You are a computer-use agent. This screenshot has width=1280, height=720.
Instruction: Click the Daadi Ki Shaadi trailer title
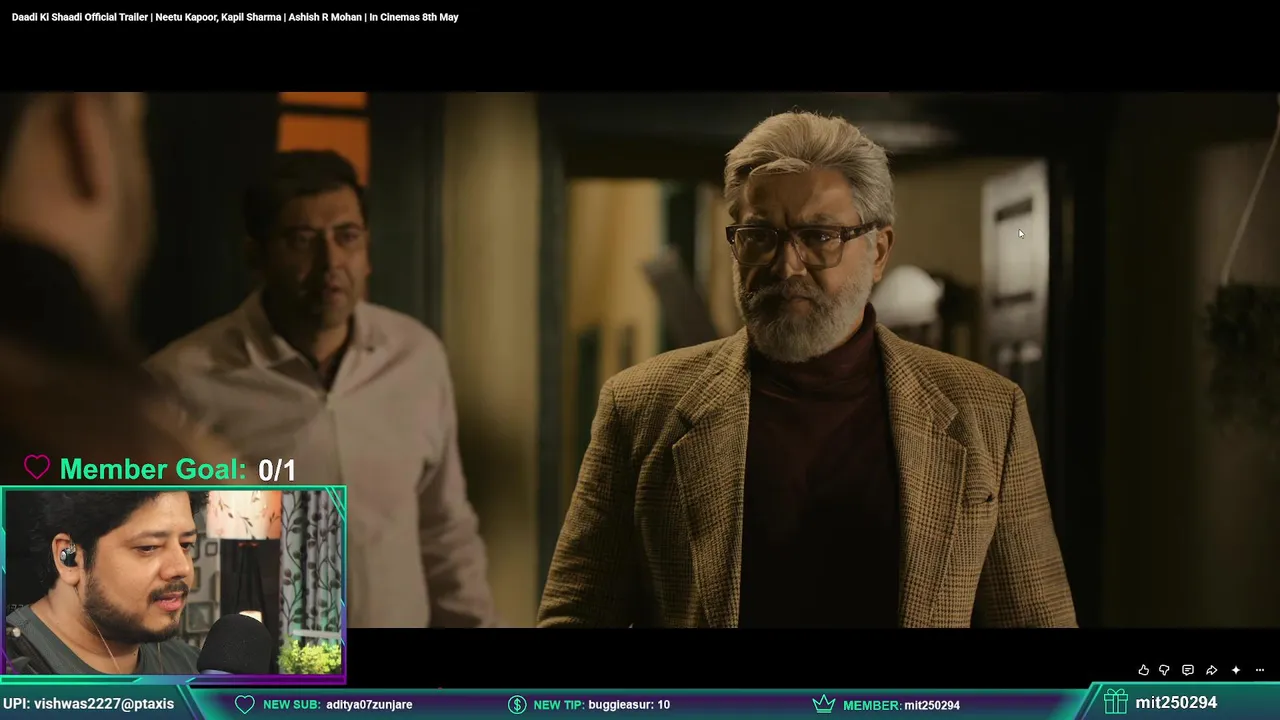(x=235, y=17)
